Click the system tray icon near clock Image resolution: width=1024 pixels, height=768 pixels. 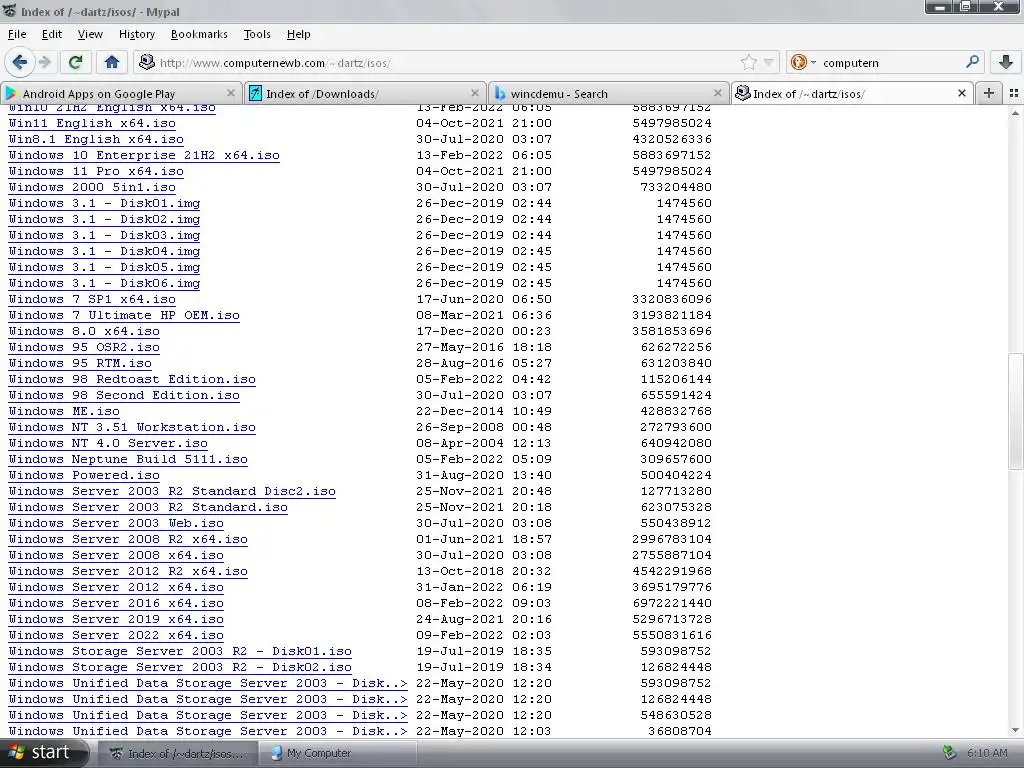point(950,753)
